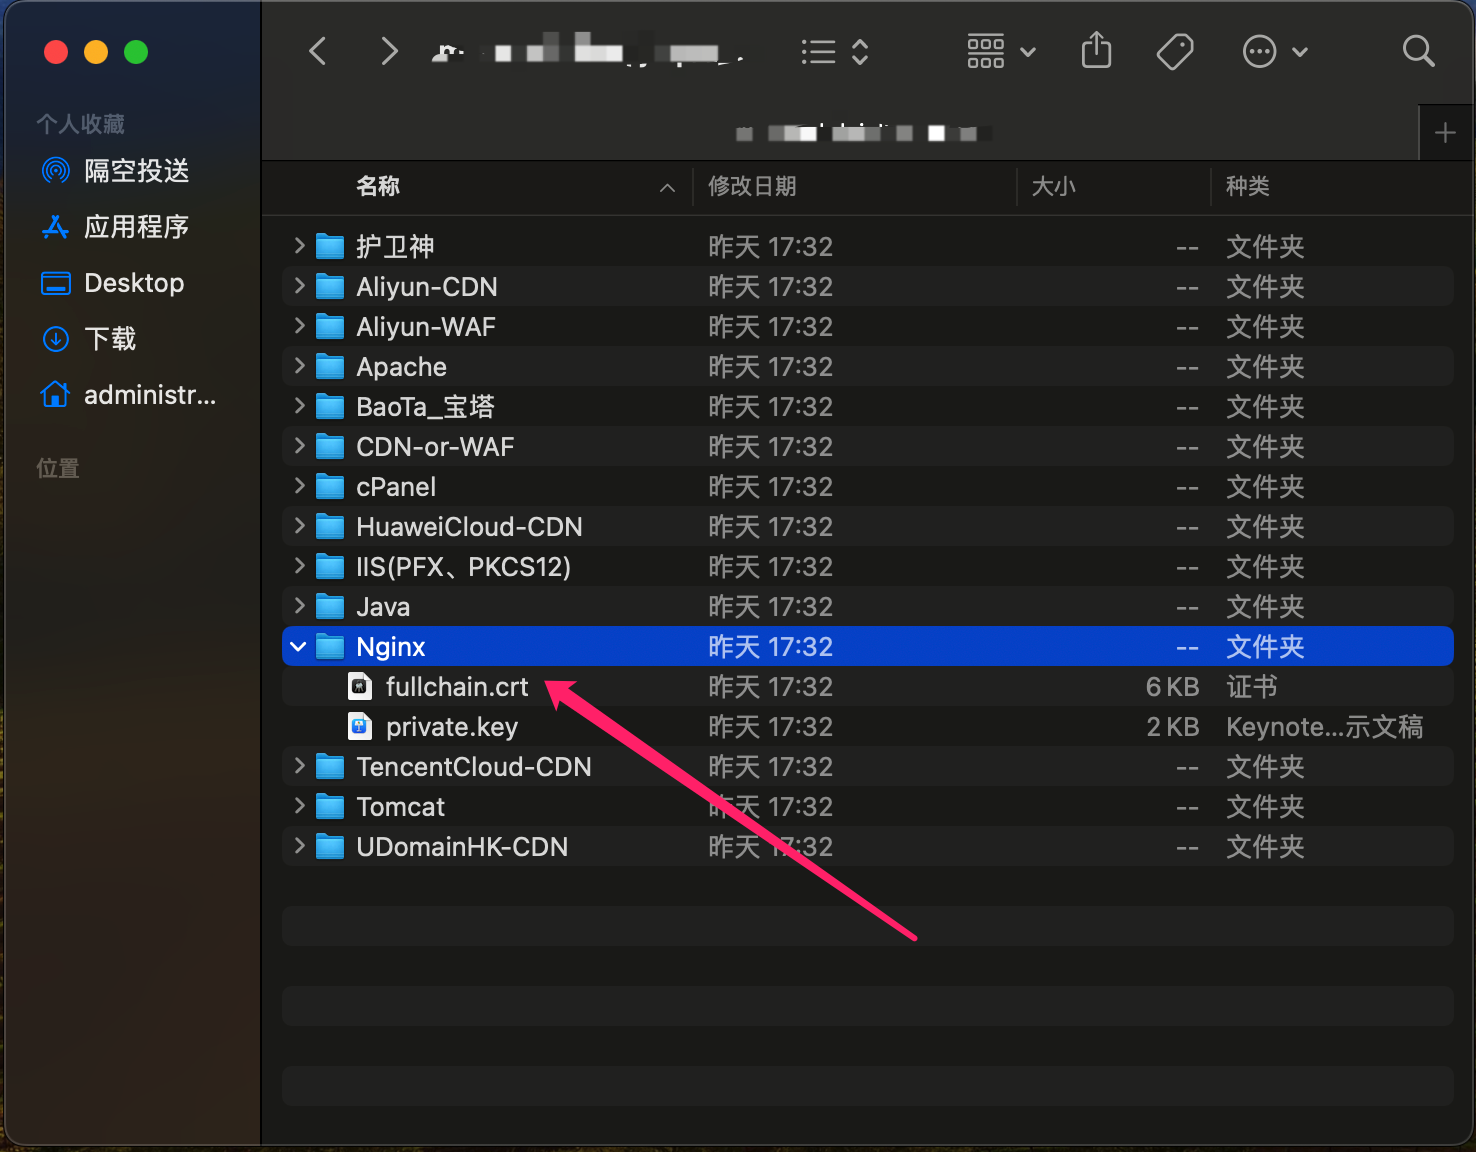
Task: Expand the Apache folder
Action: (x=299, y=366)
